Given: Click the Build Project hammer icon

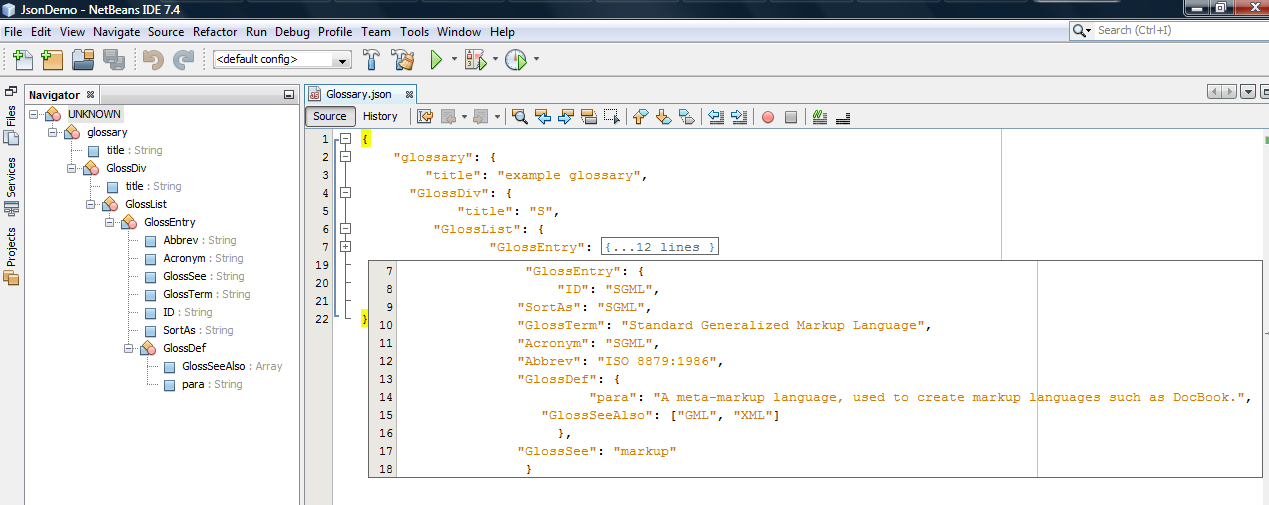Looking at the screenshot, I should pos(372,60).
